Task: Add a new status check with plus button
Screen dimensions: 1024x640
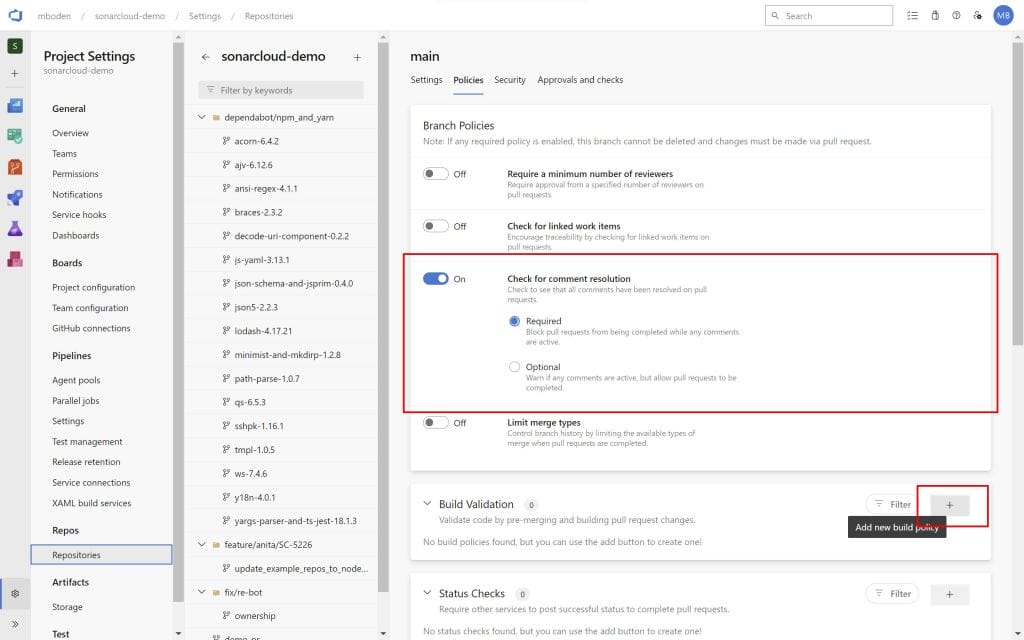Action: pyautogui.click(x=950, y=594)
